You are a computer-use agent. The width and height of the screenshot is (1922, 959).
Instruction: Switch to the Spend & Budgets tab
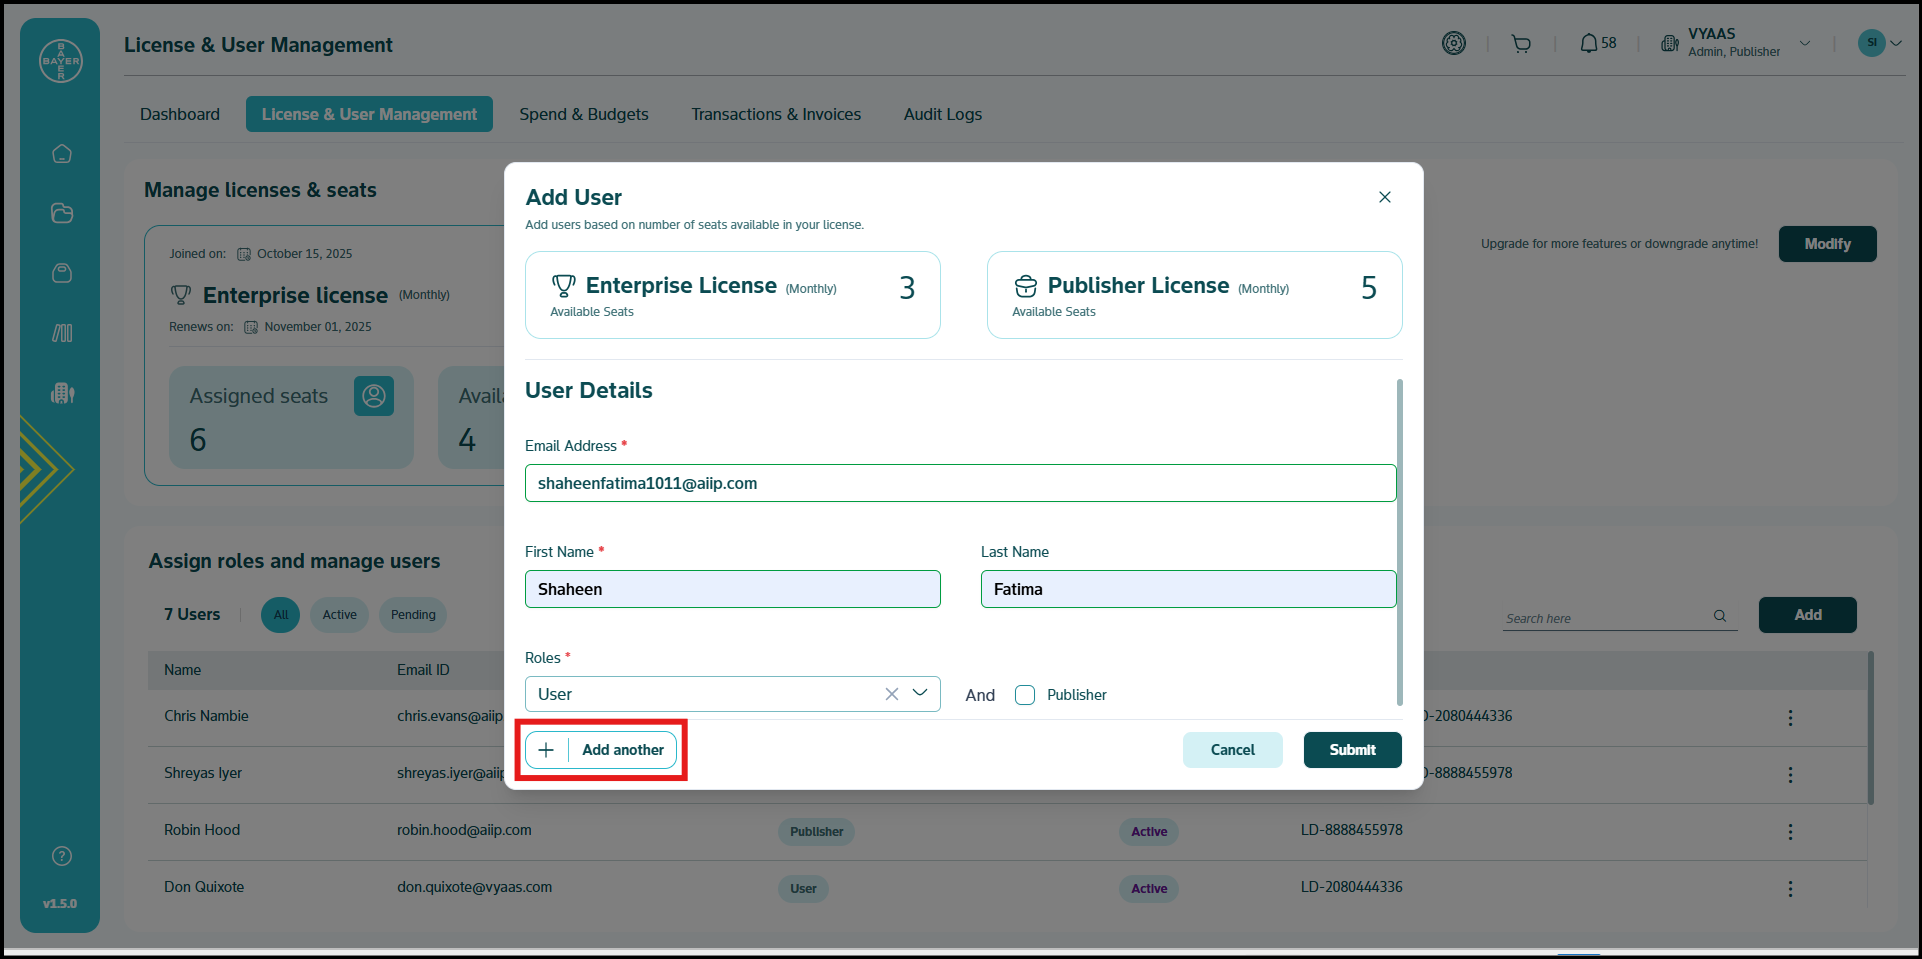tap(583, 114)
